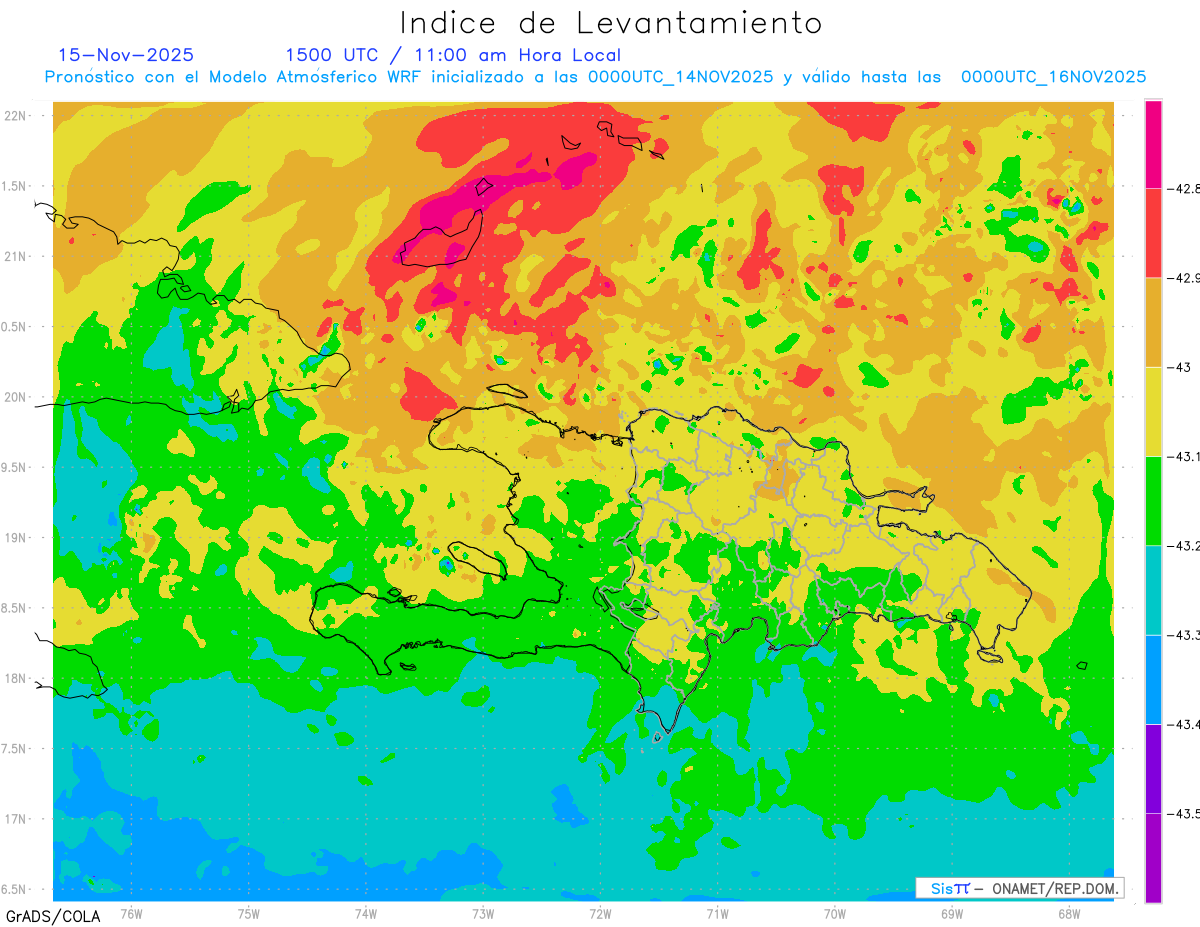Click the magenta swatch atop the color scale
The height and width of the screenshot is (927, 1200).
[1153, 143]
